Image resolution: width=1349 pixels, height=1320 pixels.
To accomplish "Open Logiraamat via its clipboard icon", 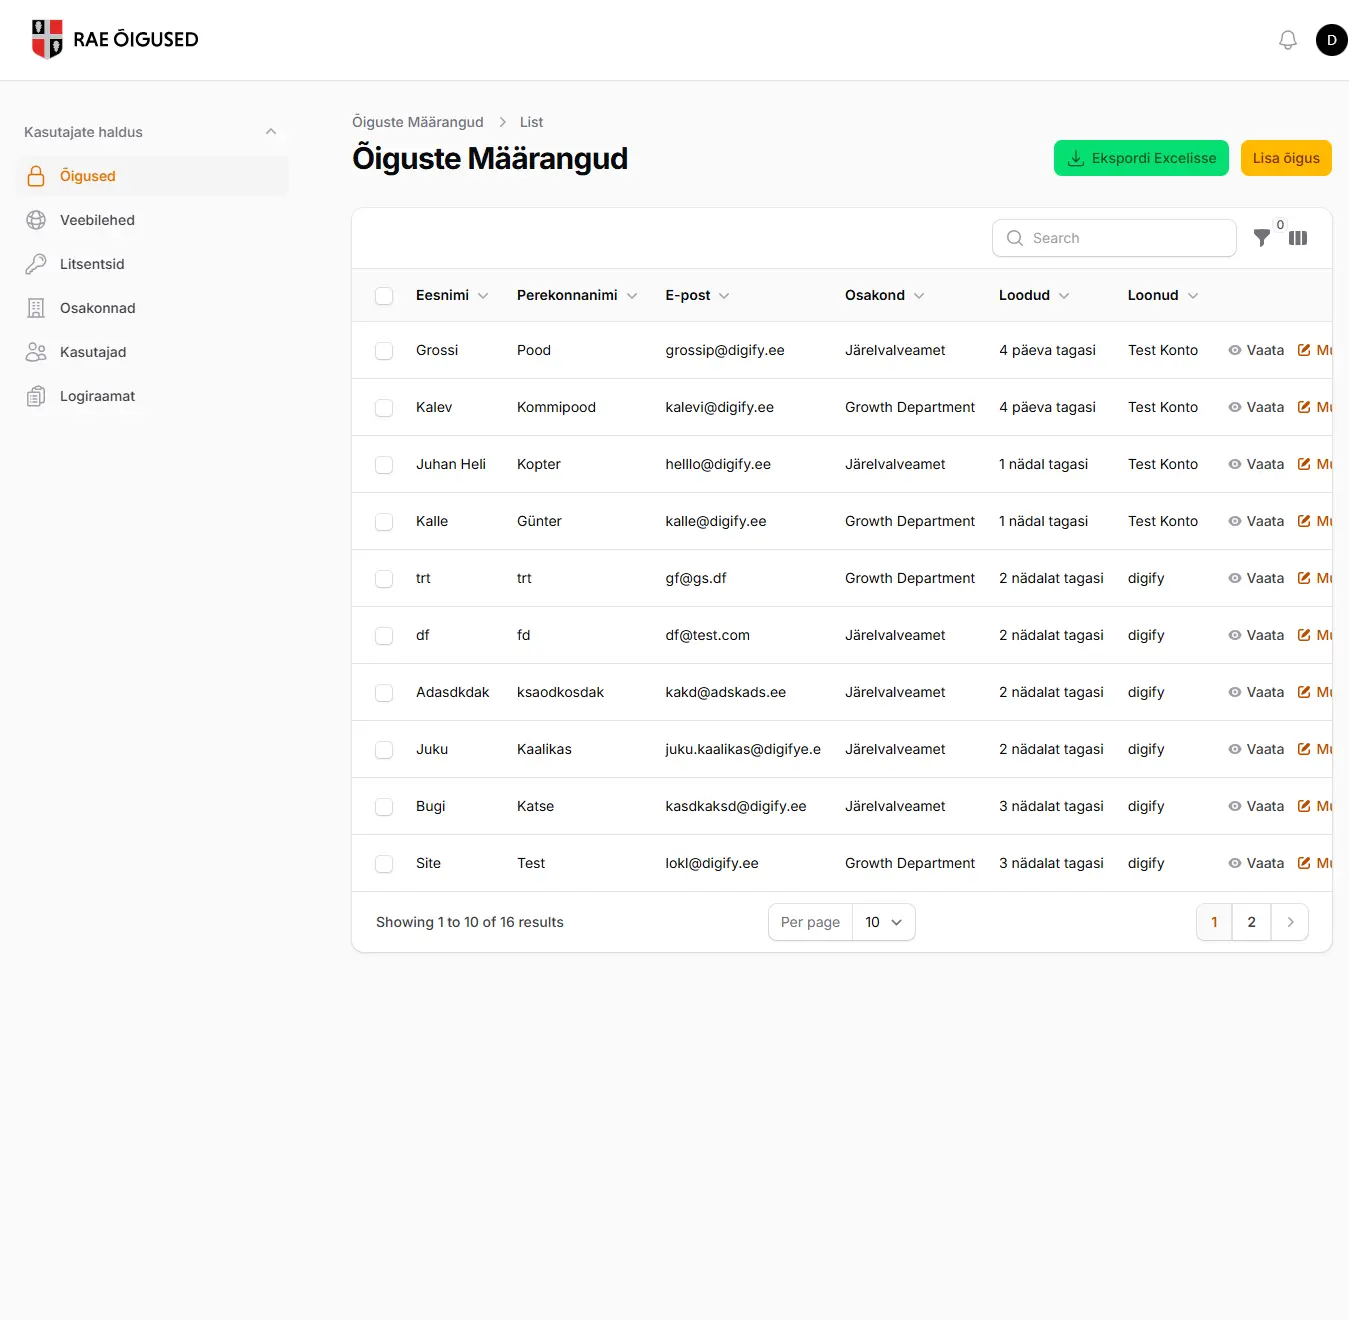I will coord(36,396).
